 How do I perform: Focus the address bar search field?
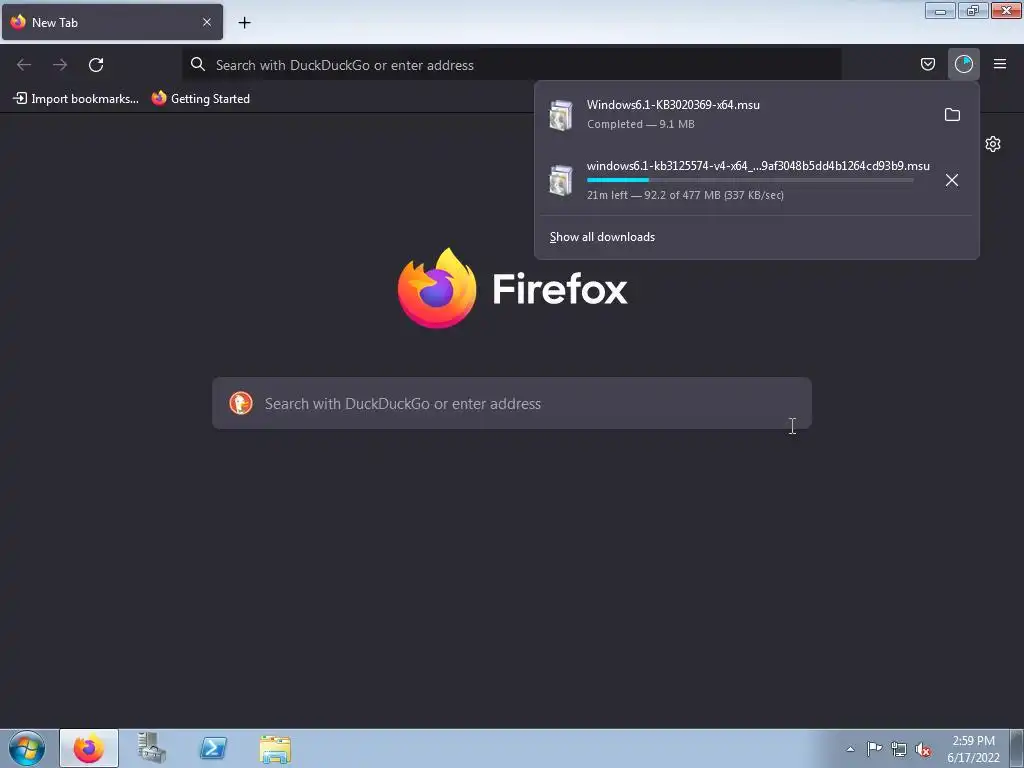coord(512,65)
